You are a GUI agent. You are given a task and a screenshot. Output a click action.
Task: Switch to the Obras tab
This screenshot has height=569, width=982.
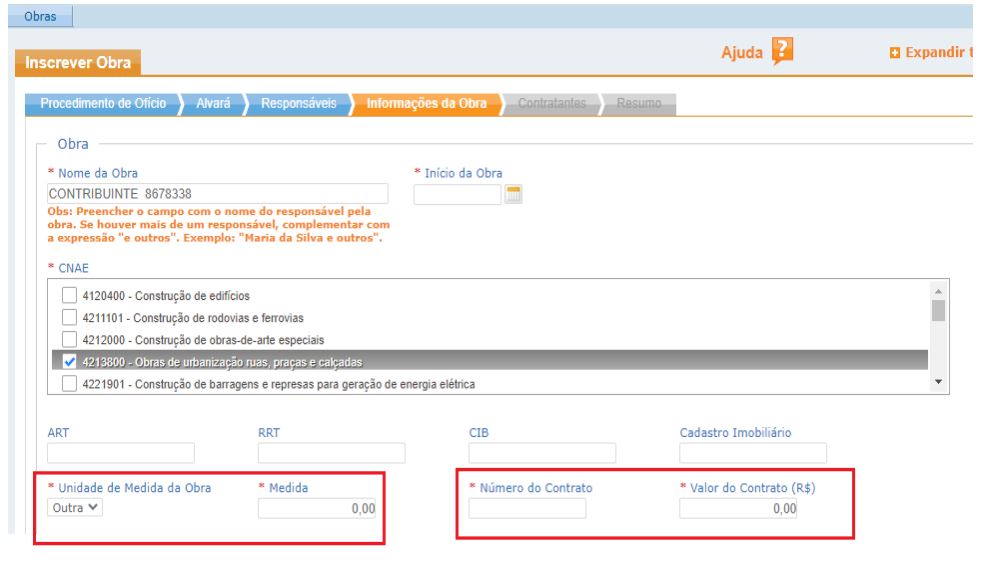pyautogui.click(x=39, y=17)
